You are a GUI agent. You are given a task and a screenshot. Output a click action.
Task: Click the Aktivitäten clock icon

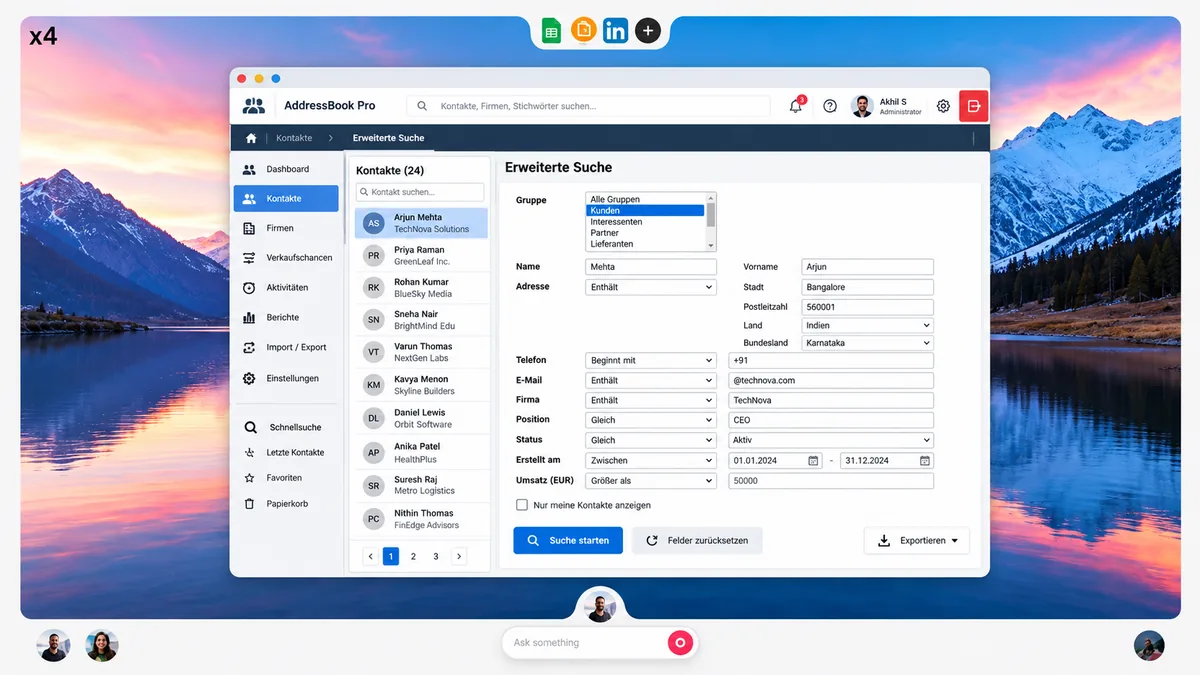click(x=249, y=288)
